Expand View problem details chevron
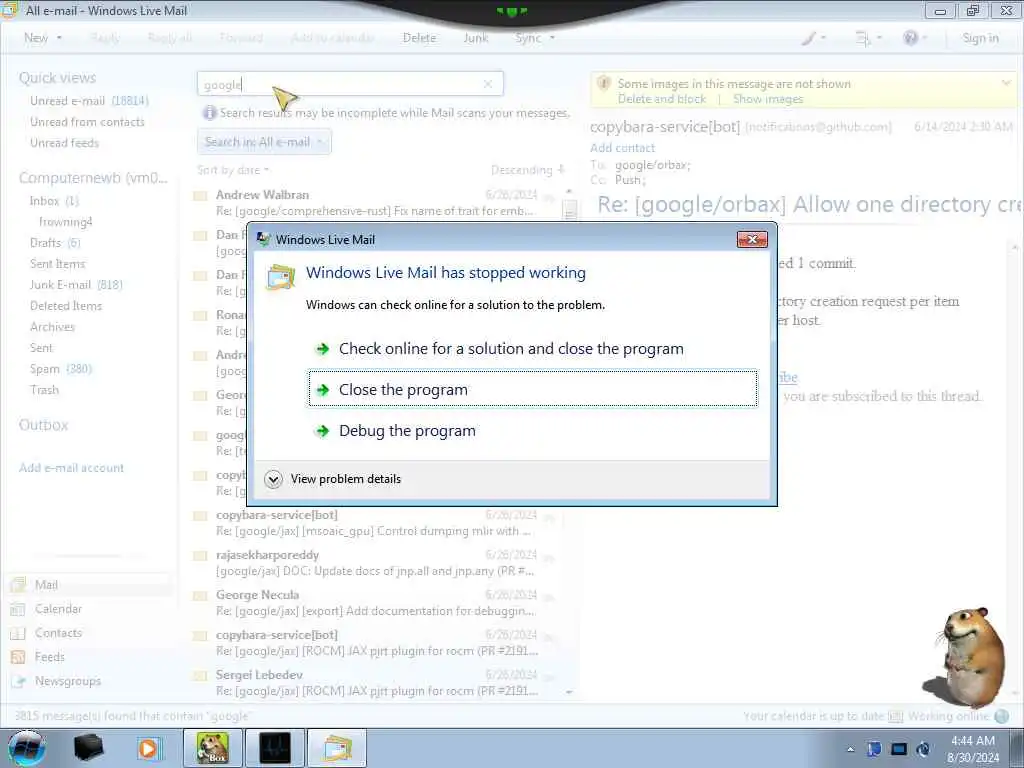Image resolution: width=1024 pixels, height=768 pixels. [x=273, y=479]
